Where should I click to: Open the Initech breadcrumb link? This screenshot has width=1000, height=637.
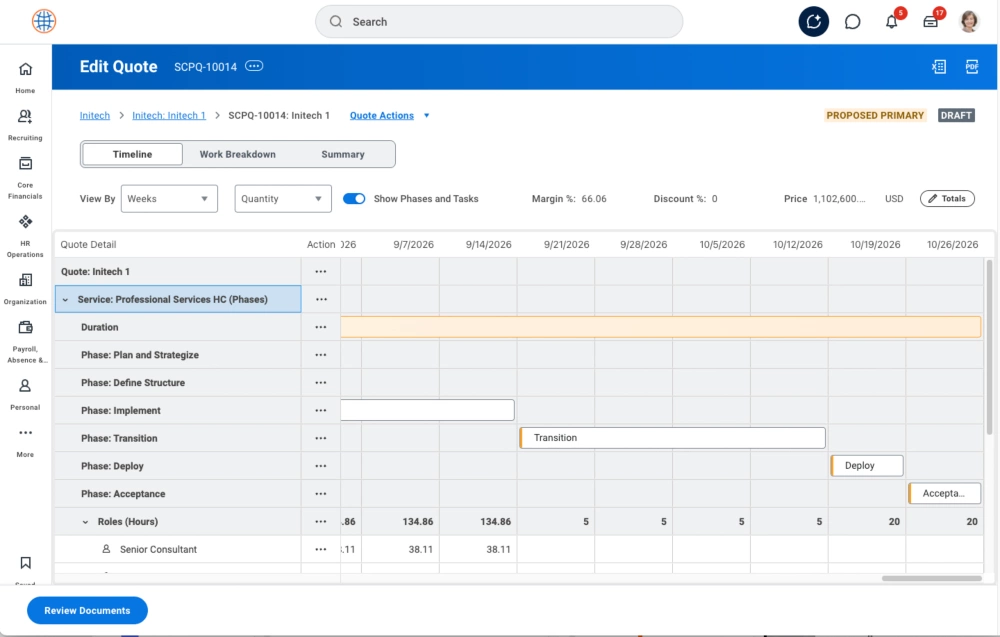click(95, 116)
